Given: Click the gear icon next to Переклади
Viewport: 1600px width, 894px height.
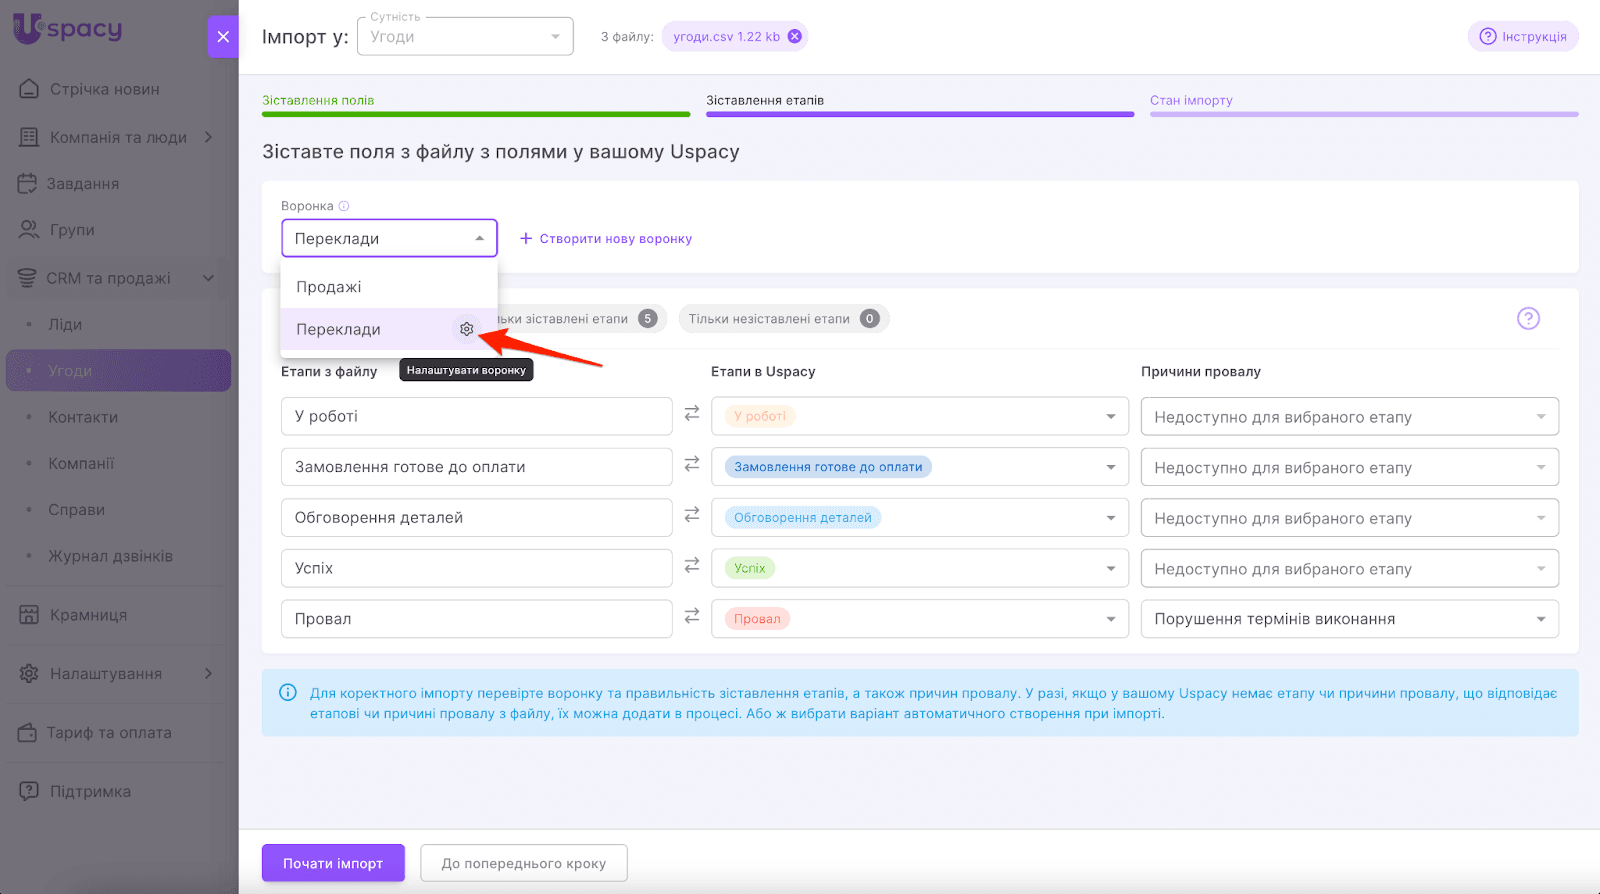Looking at the screenshot, I should click(466, 329).
